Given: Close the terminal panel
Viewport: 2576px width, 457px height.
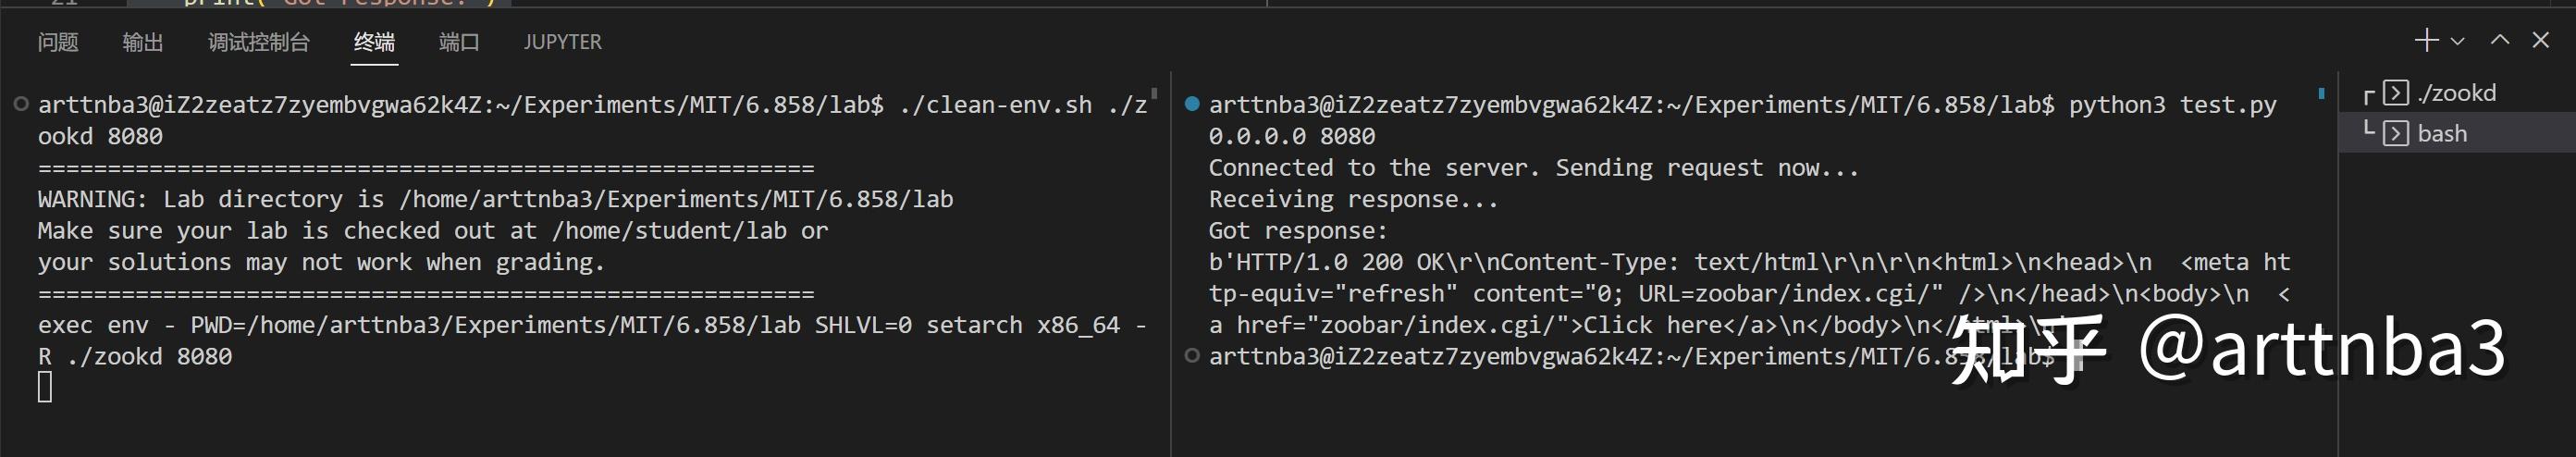Looking at the screenshot, I should [2541, 40].
